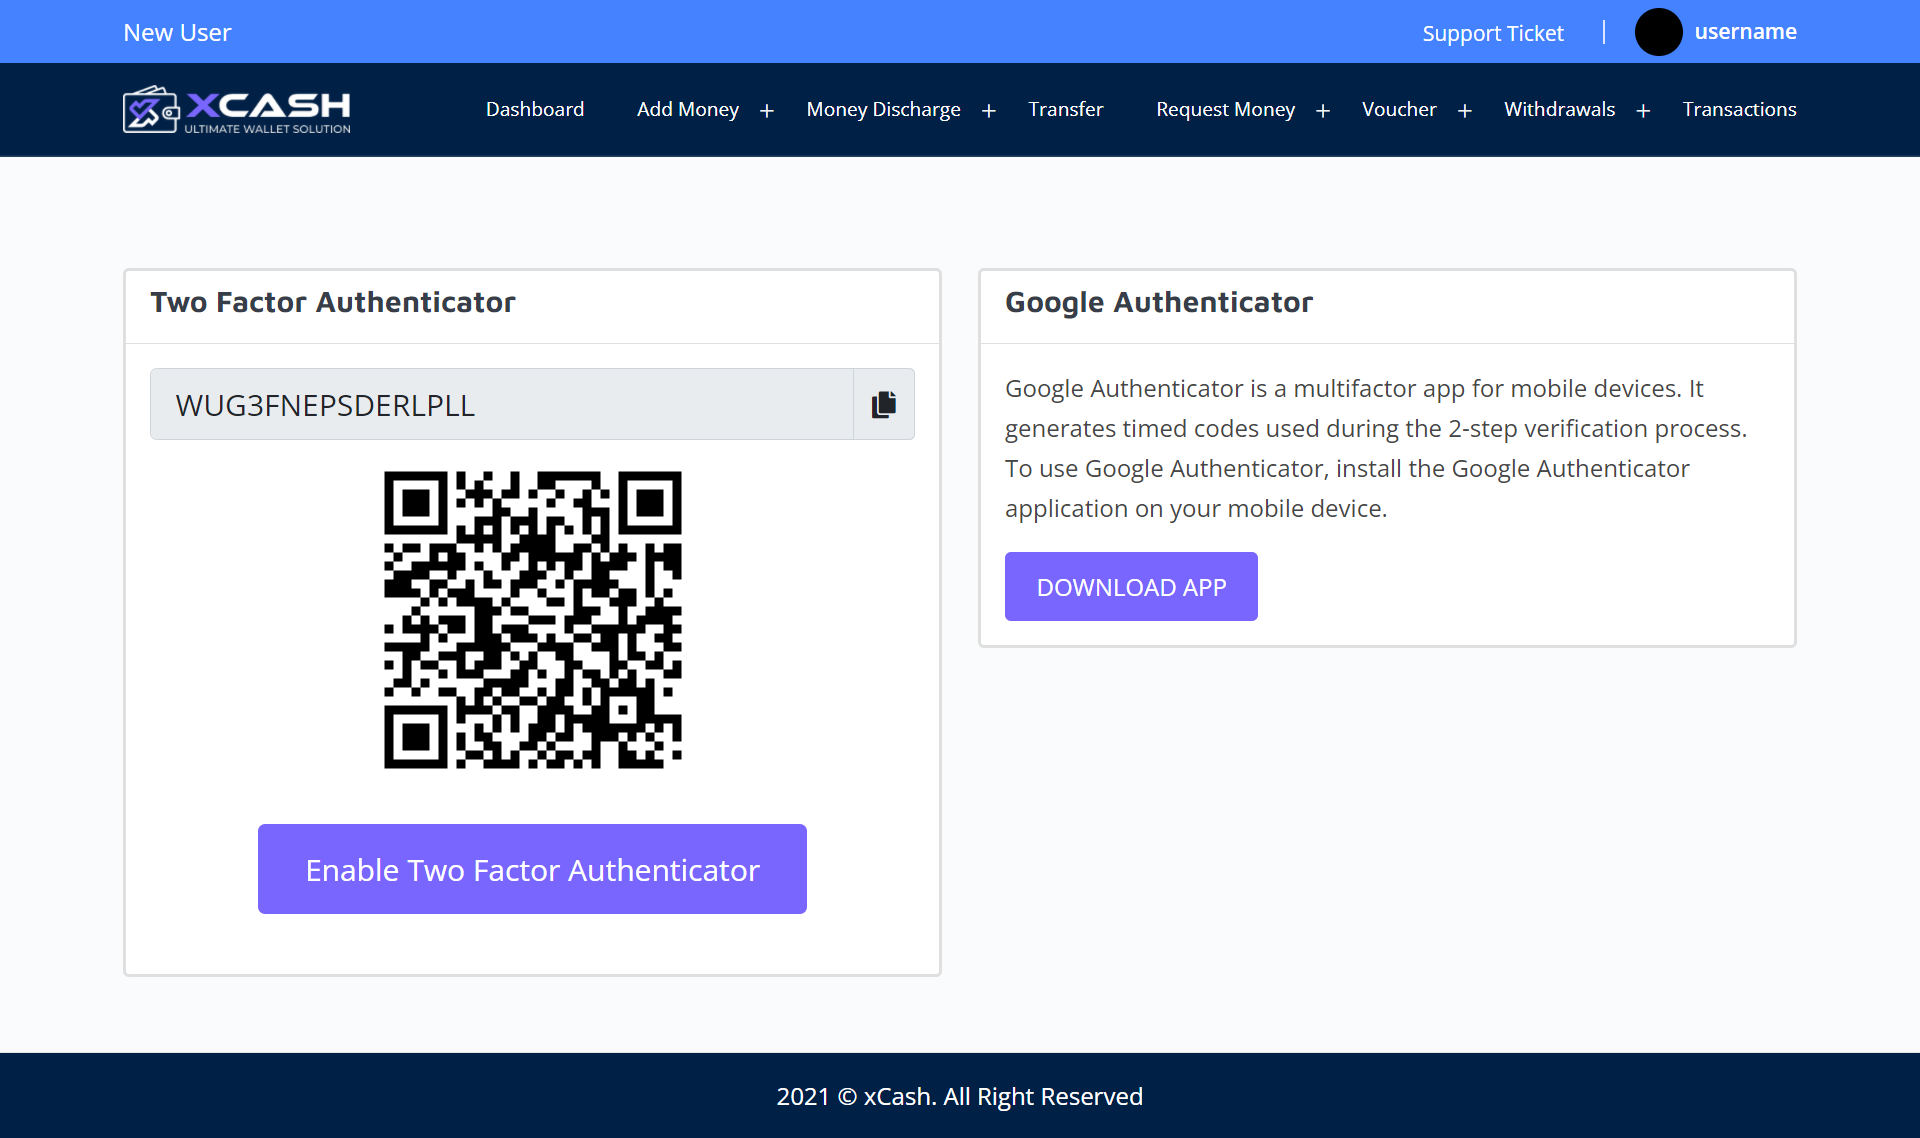Open the Dashboard menu item
This screenshot has width=1920, height=1138.
point(535,109)
